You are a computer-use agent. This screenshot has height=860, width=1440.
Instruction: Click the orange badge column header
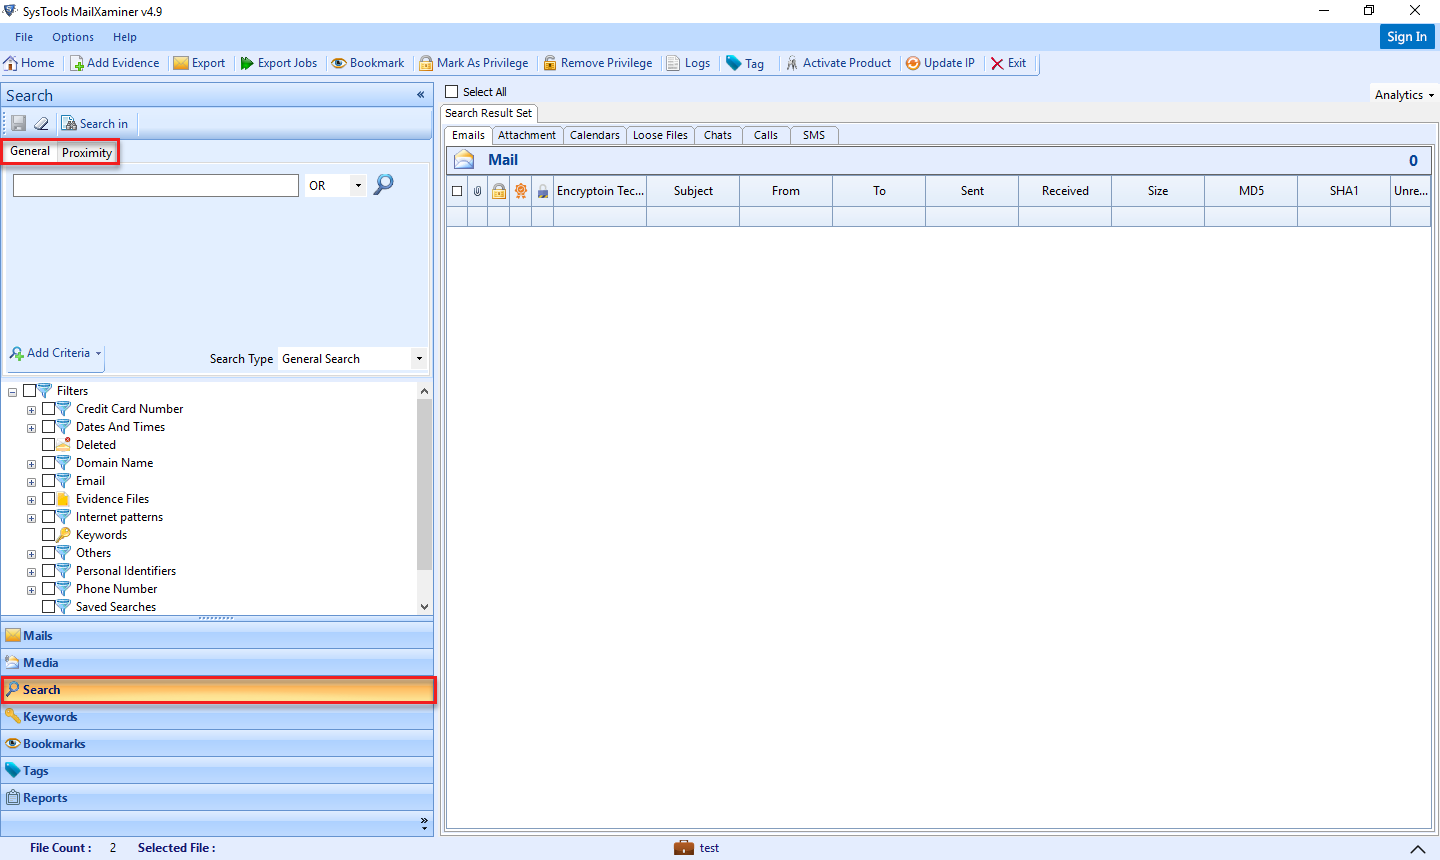click(x=520, y=191)
